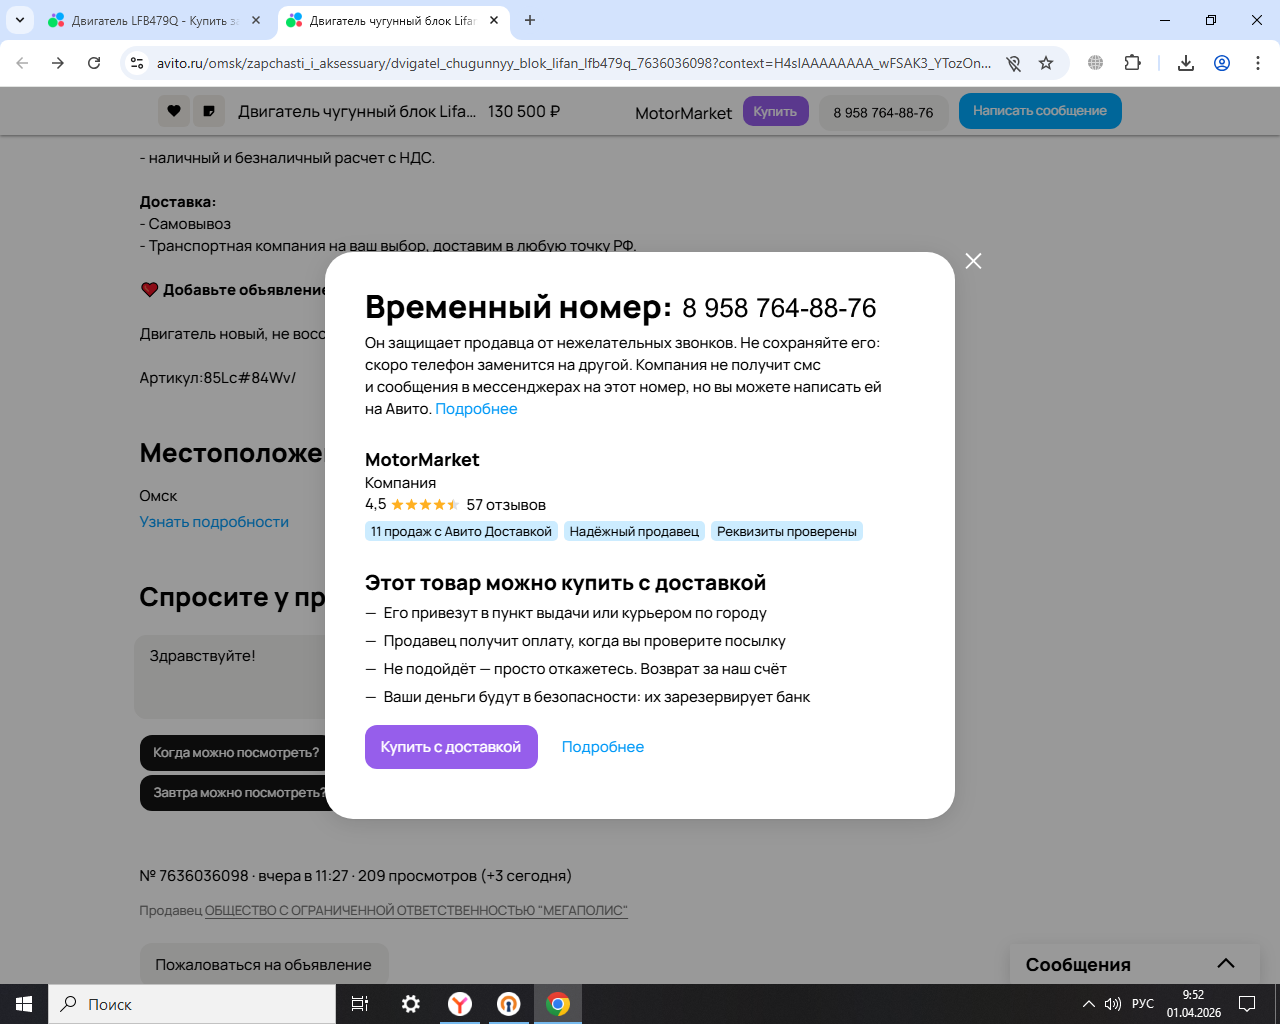The width and height of the screenshot is (1280, 1024).
Task: Open a new browser tab
Action: (x=530, y=20)
